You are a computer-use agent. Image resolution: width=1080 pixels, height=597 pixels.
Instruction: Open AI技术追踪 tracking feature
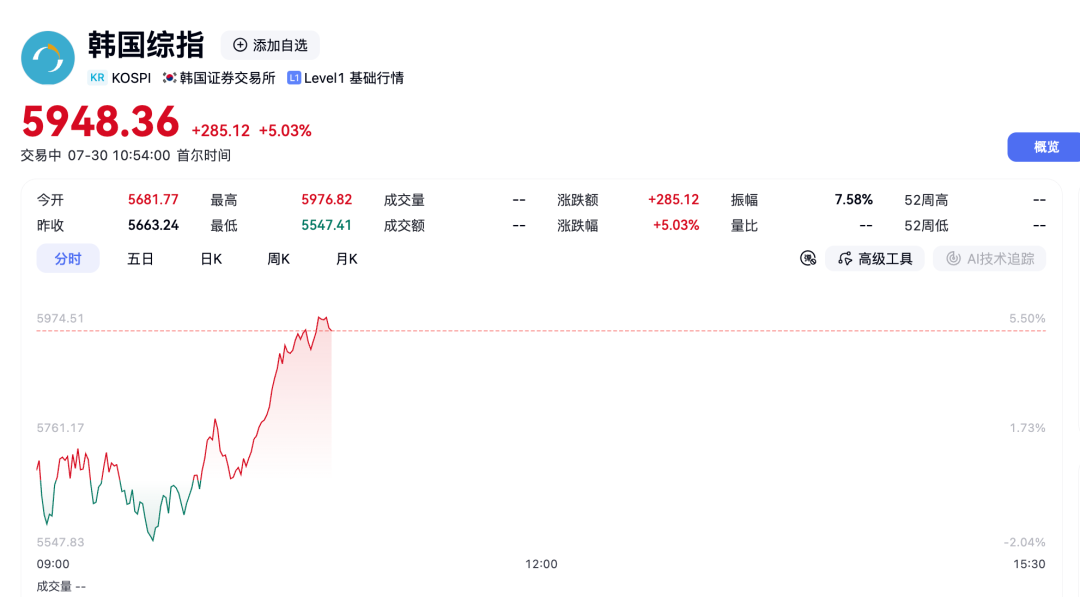pyautogui.click(x=989, y=258)
